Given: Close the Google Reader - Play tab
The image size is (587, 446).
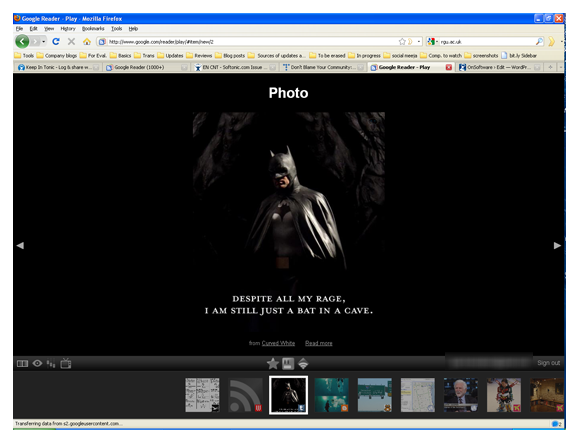Looking at the screenshot, I should coord(448,67).
